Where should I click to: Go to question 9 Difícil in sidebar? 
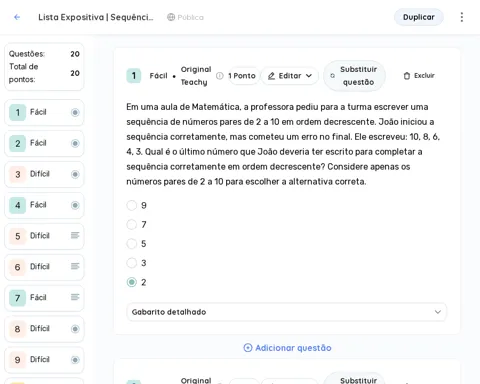(x=44, y=360)
